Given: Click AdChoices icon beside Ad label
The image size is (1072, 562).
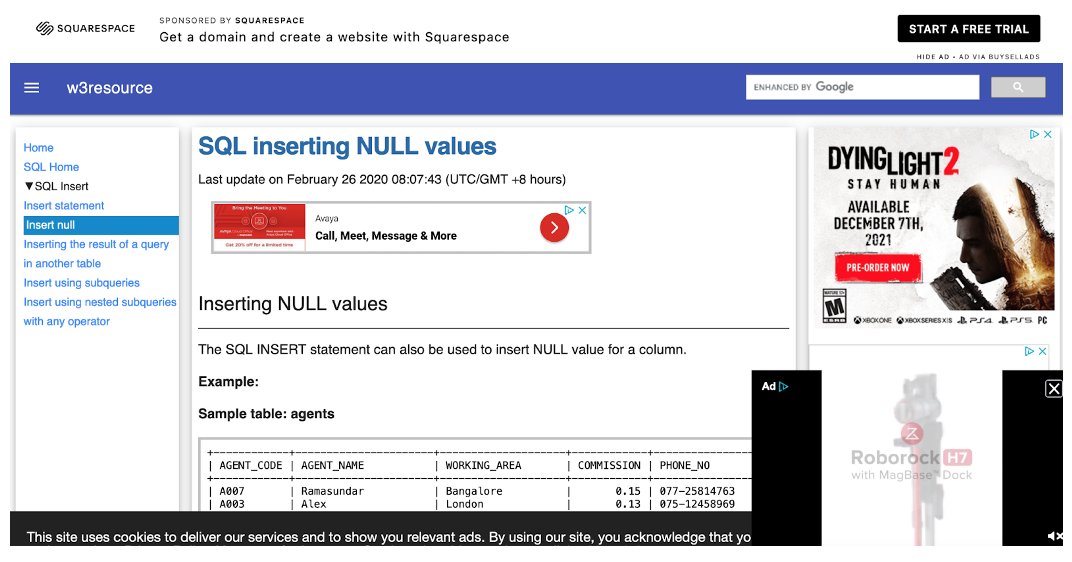Looking at the screenshot, I should tap(783, 386).
